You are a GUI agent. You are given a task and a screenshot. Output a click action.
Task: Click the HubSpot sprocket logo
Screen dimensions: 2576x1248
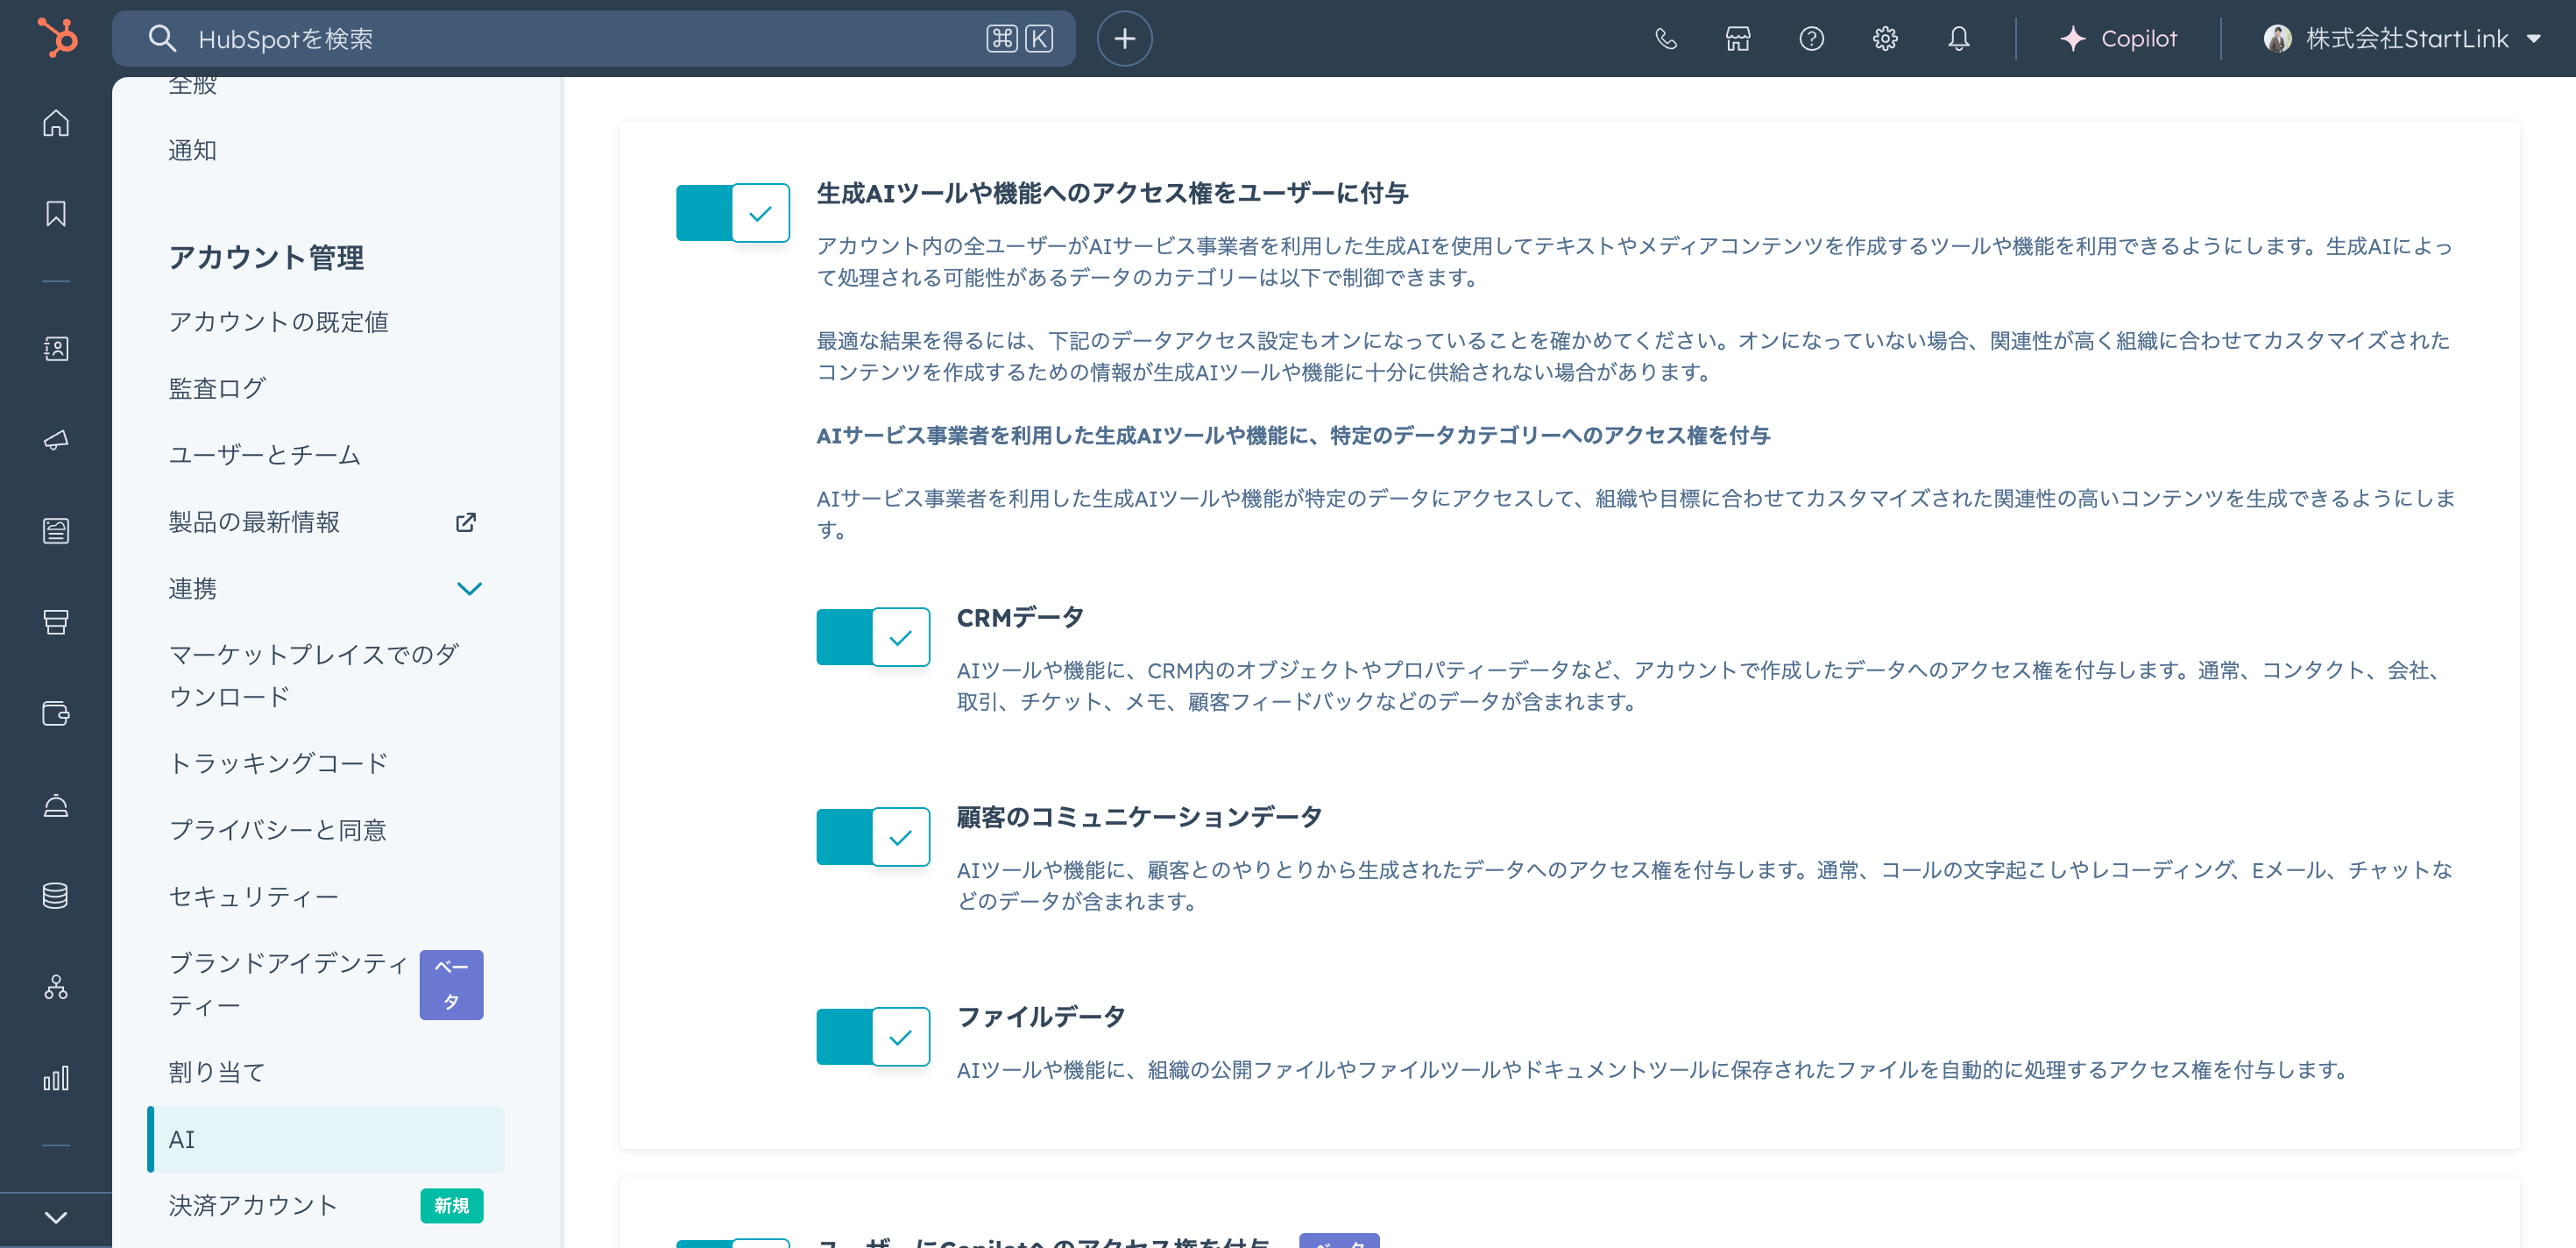click(57, 38)
